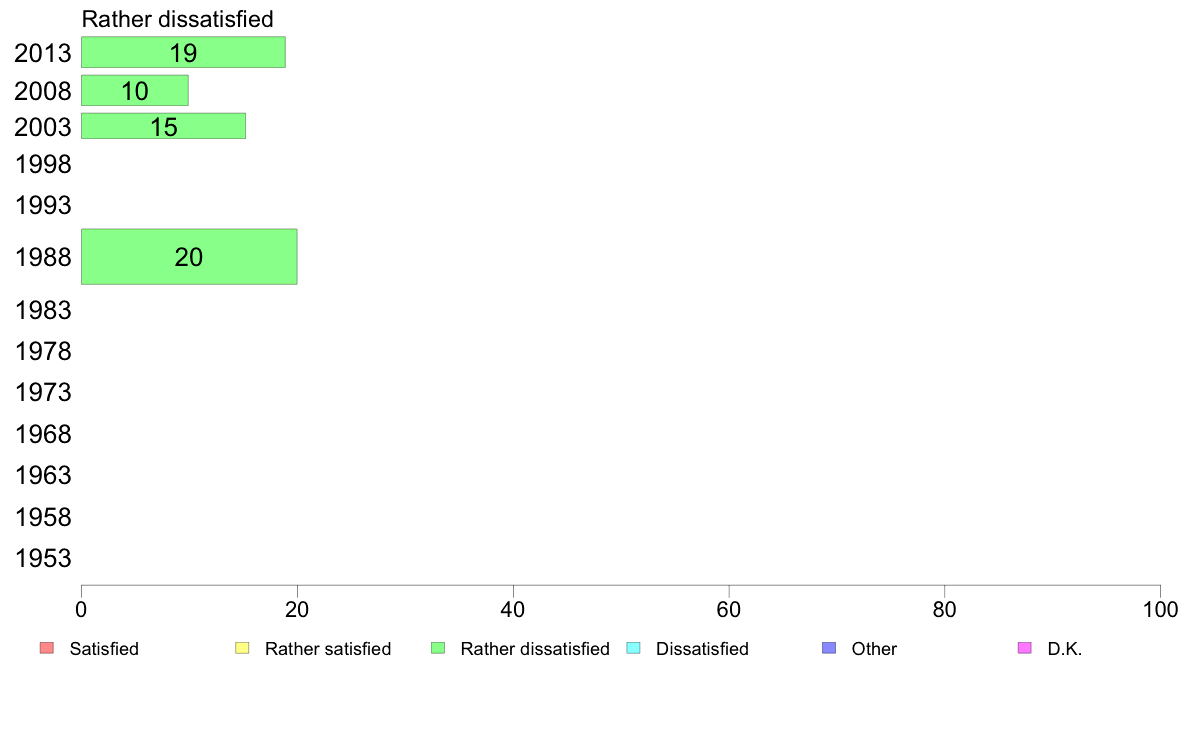
Task: Click the yellow Rather satisfied legend swatch
Action: (x=242, y=648)
